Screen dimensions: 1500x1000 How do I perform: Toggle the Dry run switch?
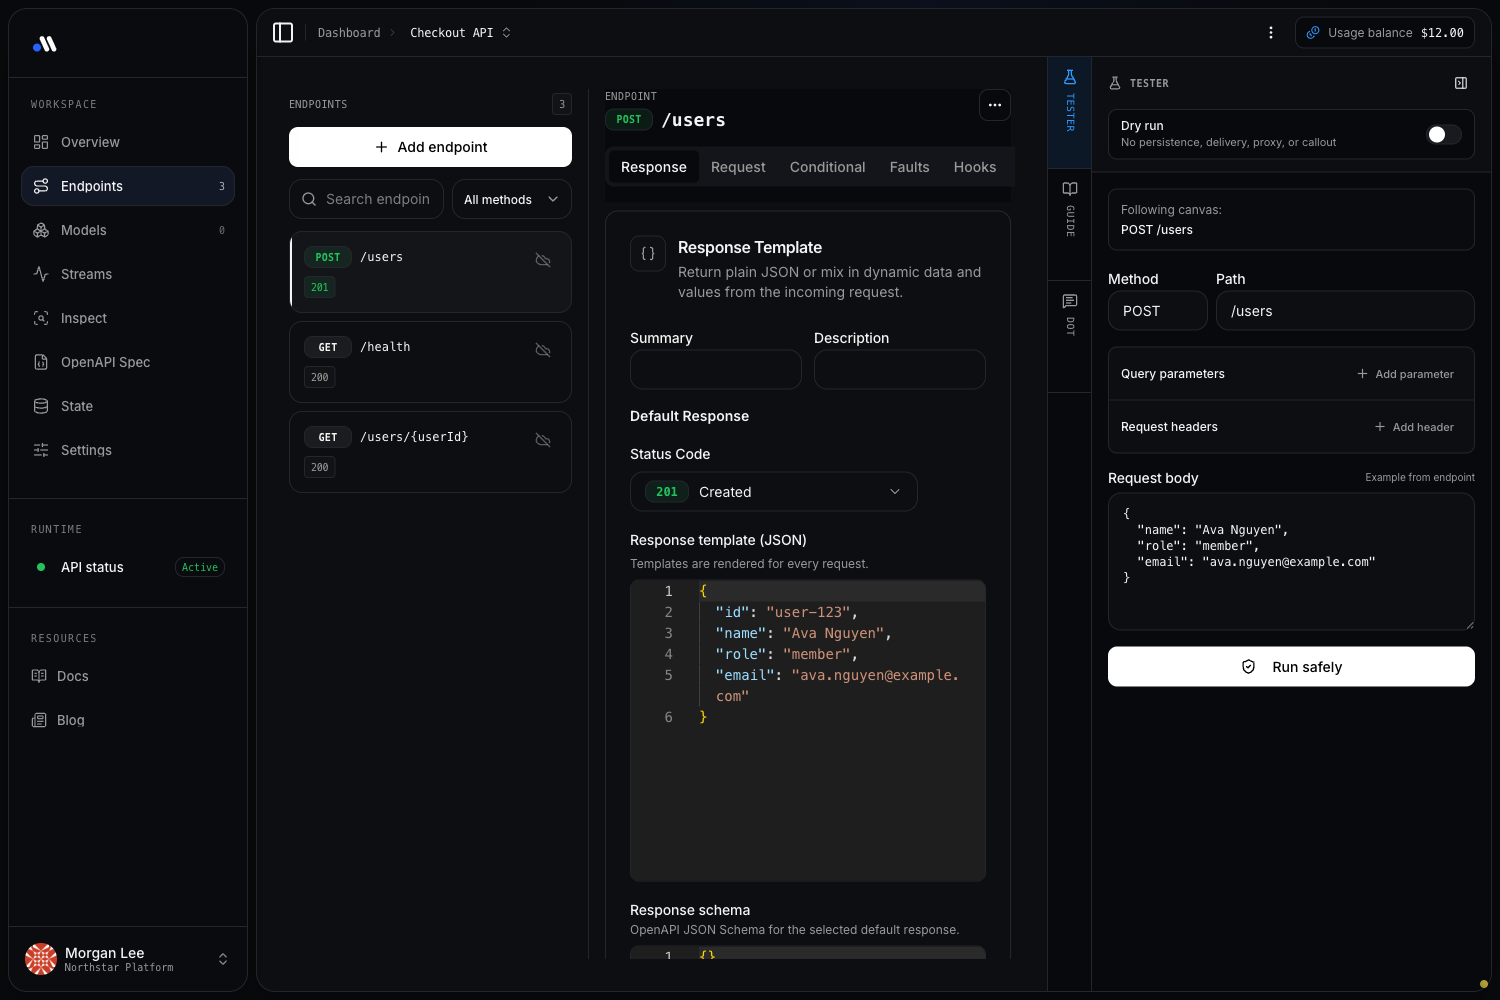tap(1444, 134)
